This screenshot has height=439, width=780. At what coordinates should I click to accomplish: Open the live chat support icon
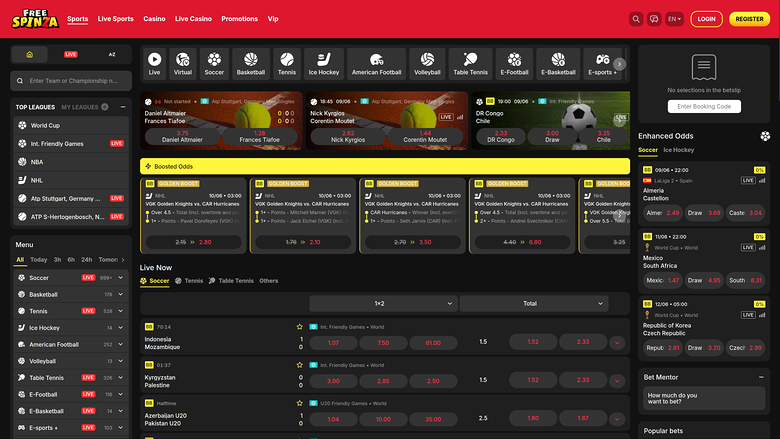coord(654,19)
